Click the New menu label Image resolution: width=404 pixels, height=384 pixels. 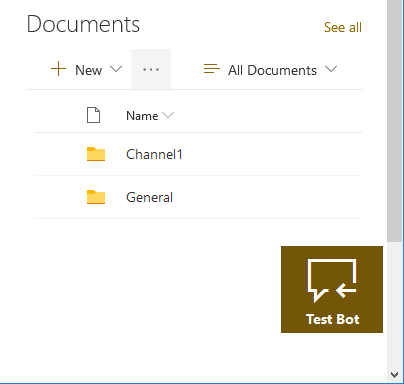coord(88,70)
